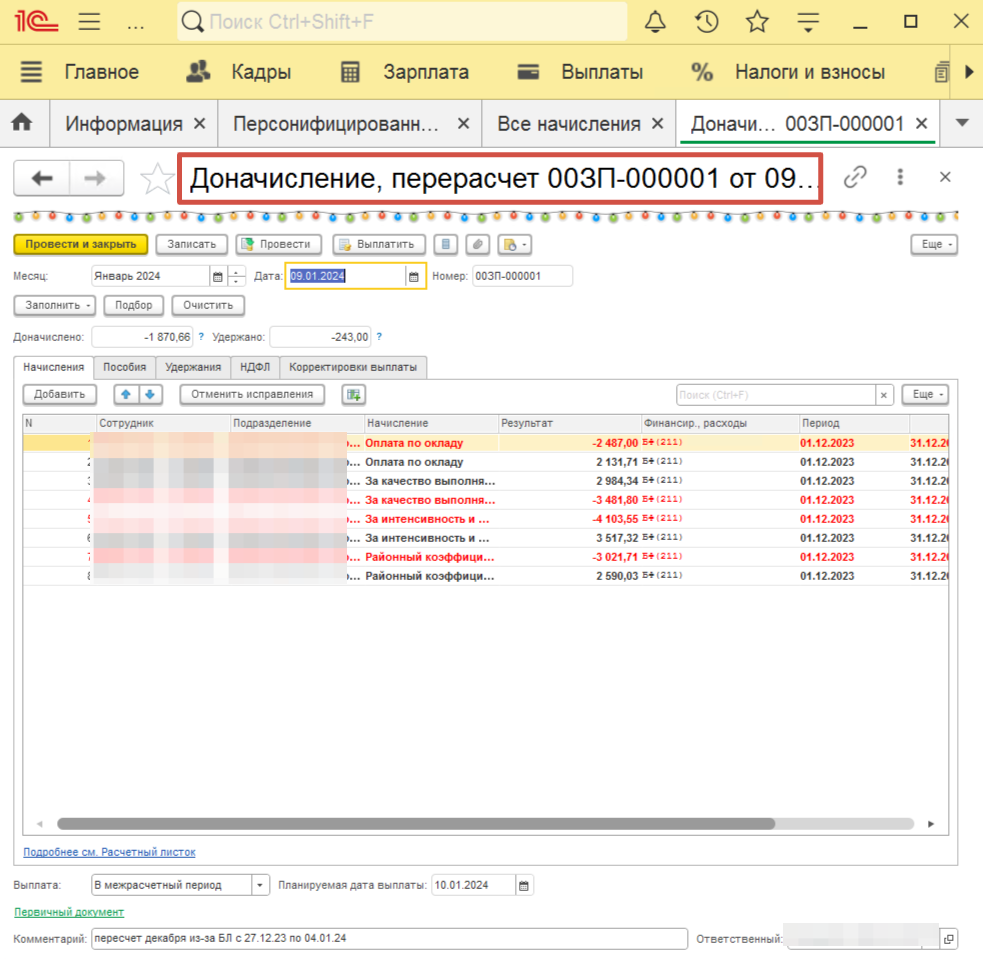Step the month with spinner control
The width and height of the screenshot is (983, 959).
pos(236,276)
